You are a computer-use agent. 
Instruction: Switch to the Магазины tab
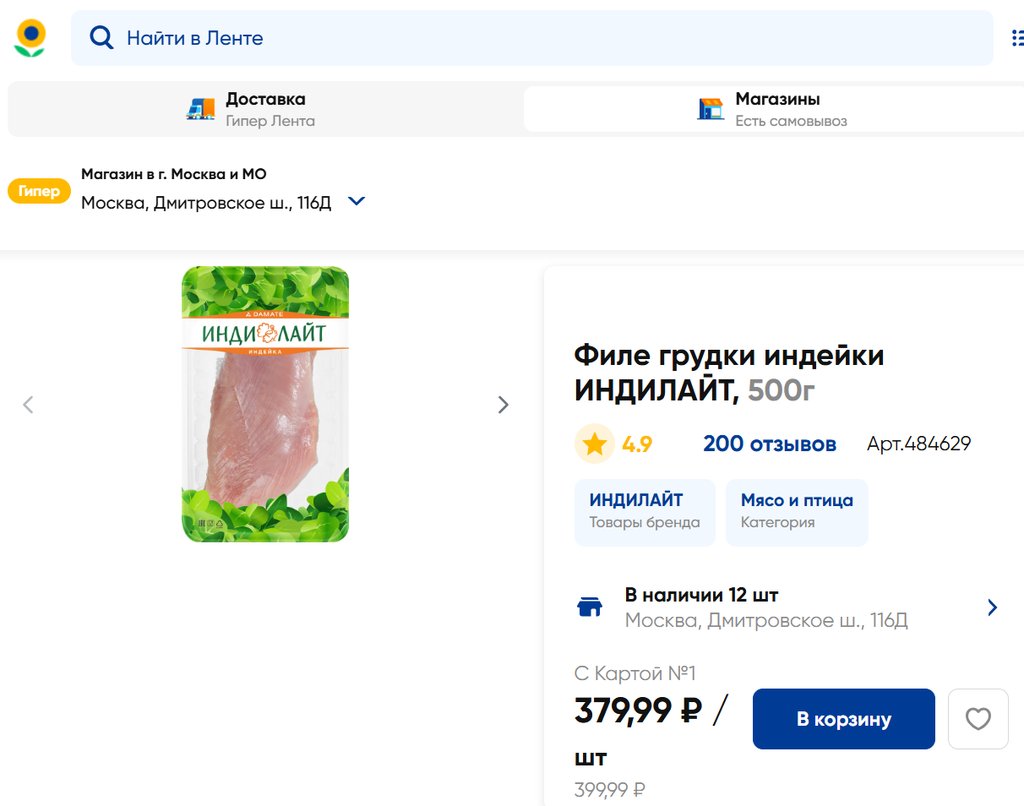(x=777, y=109)
